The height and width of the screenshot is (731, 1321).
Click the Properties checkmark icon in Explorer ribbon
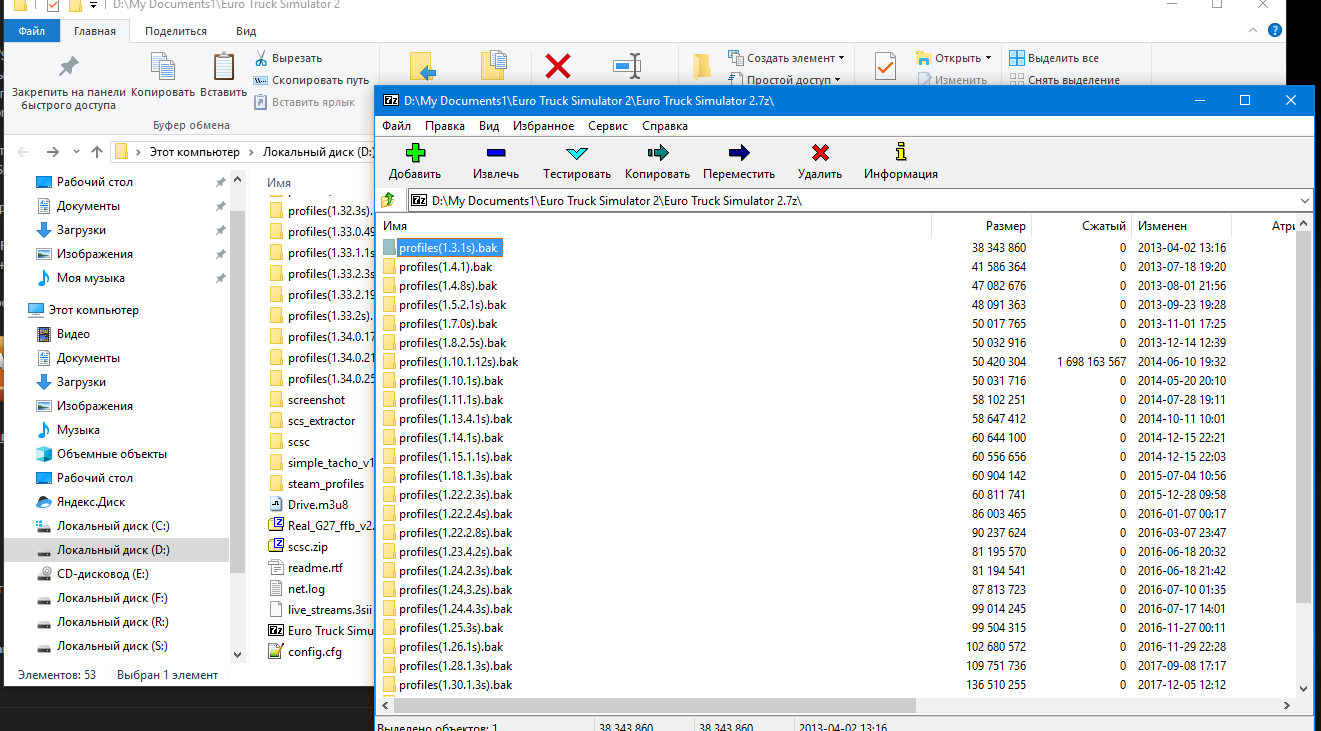[x=885, y=66]
